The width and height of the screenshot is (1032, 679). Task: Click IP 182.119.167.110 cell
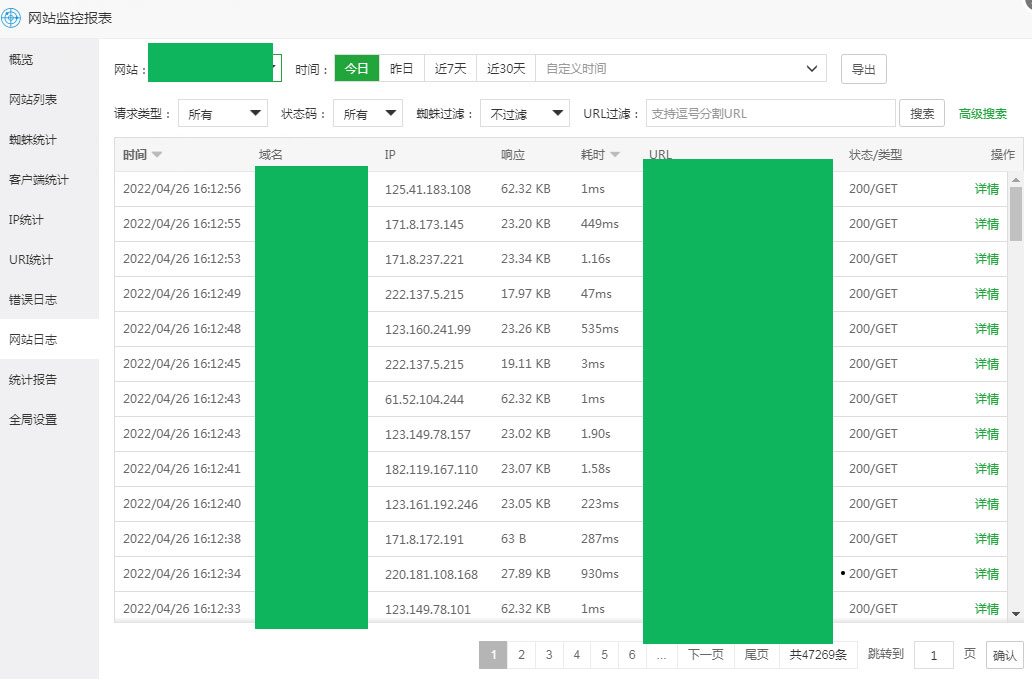431,469
